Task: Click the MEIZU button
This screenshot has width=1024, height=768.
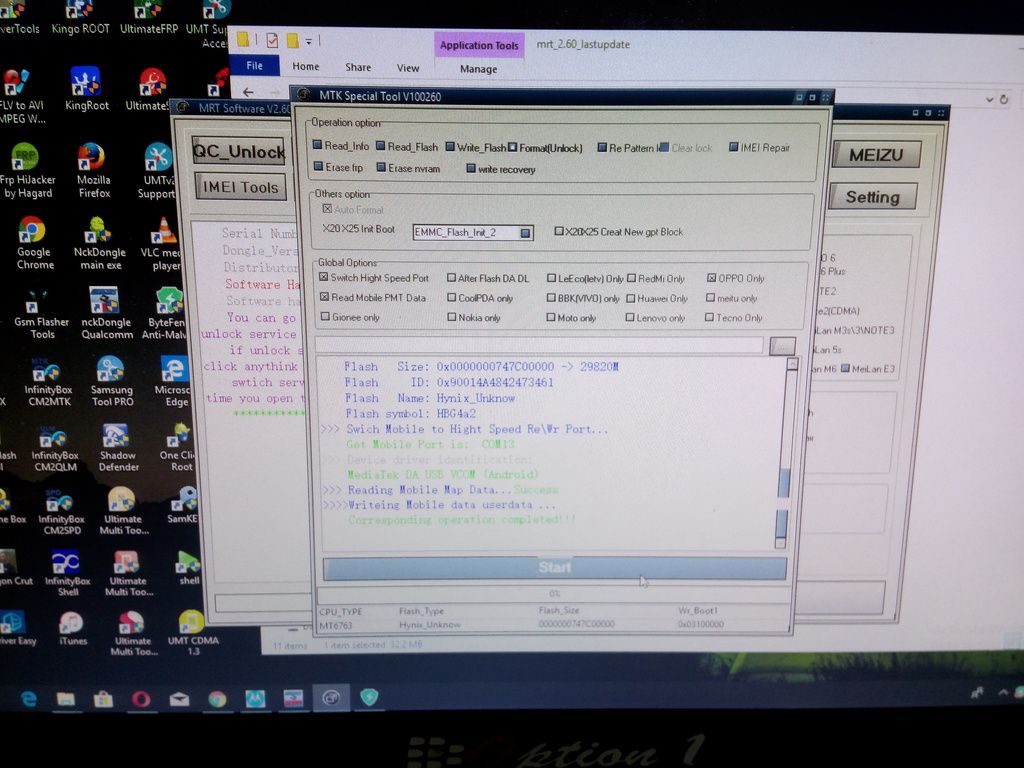Action: 875,155
